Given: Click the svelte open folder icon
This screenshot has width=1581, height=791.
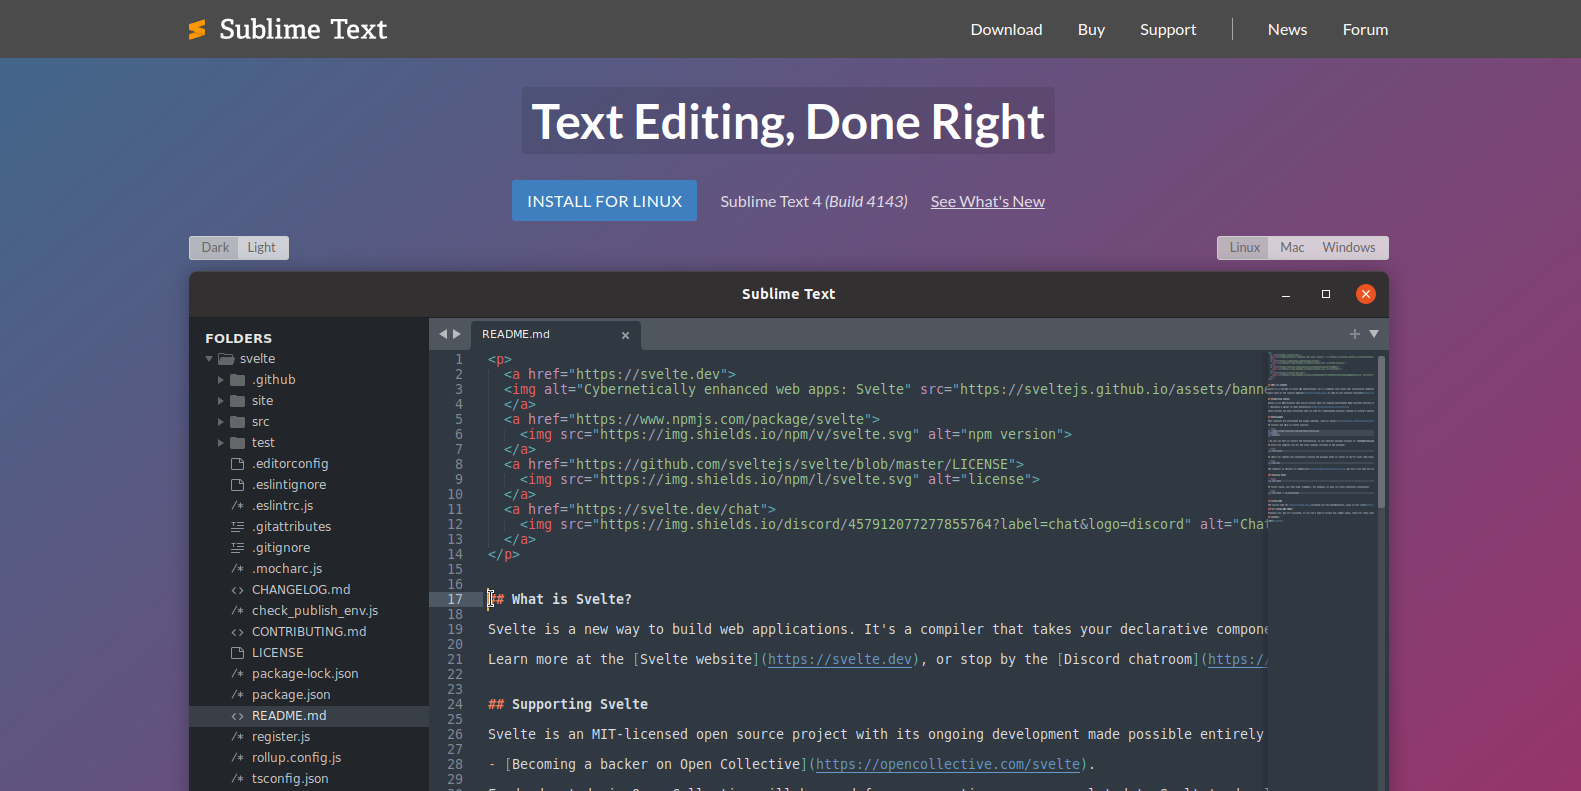Looking at the screenshot, I should tap(226, 359).
